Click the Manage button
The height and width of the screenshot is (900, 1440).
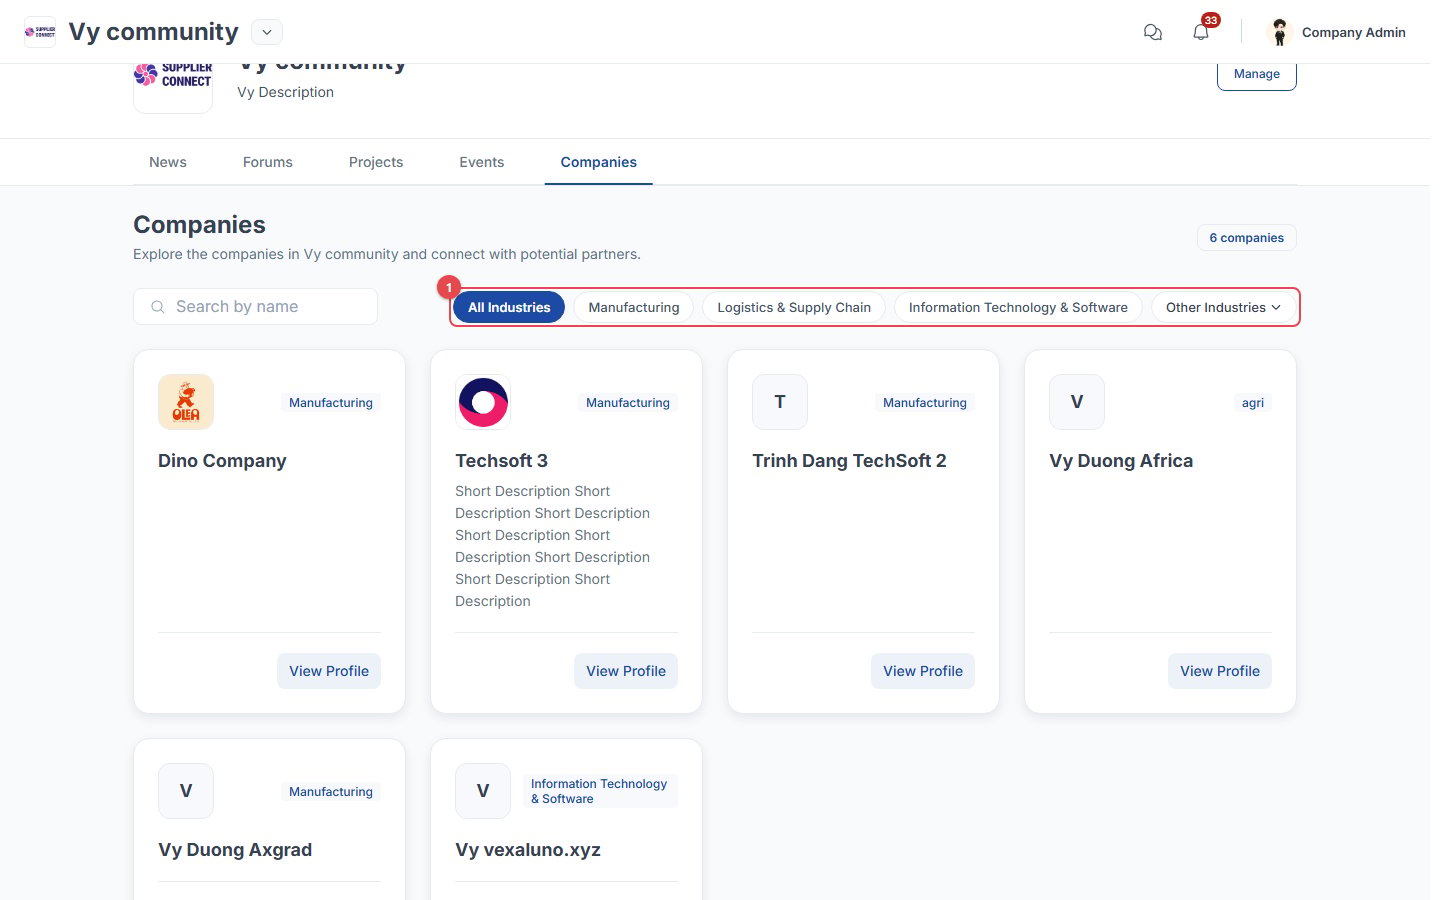[x=1257, y=74]
